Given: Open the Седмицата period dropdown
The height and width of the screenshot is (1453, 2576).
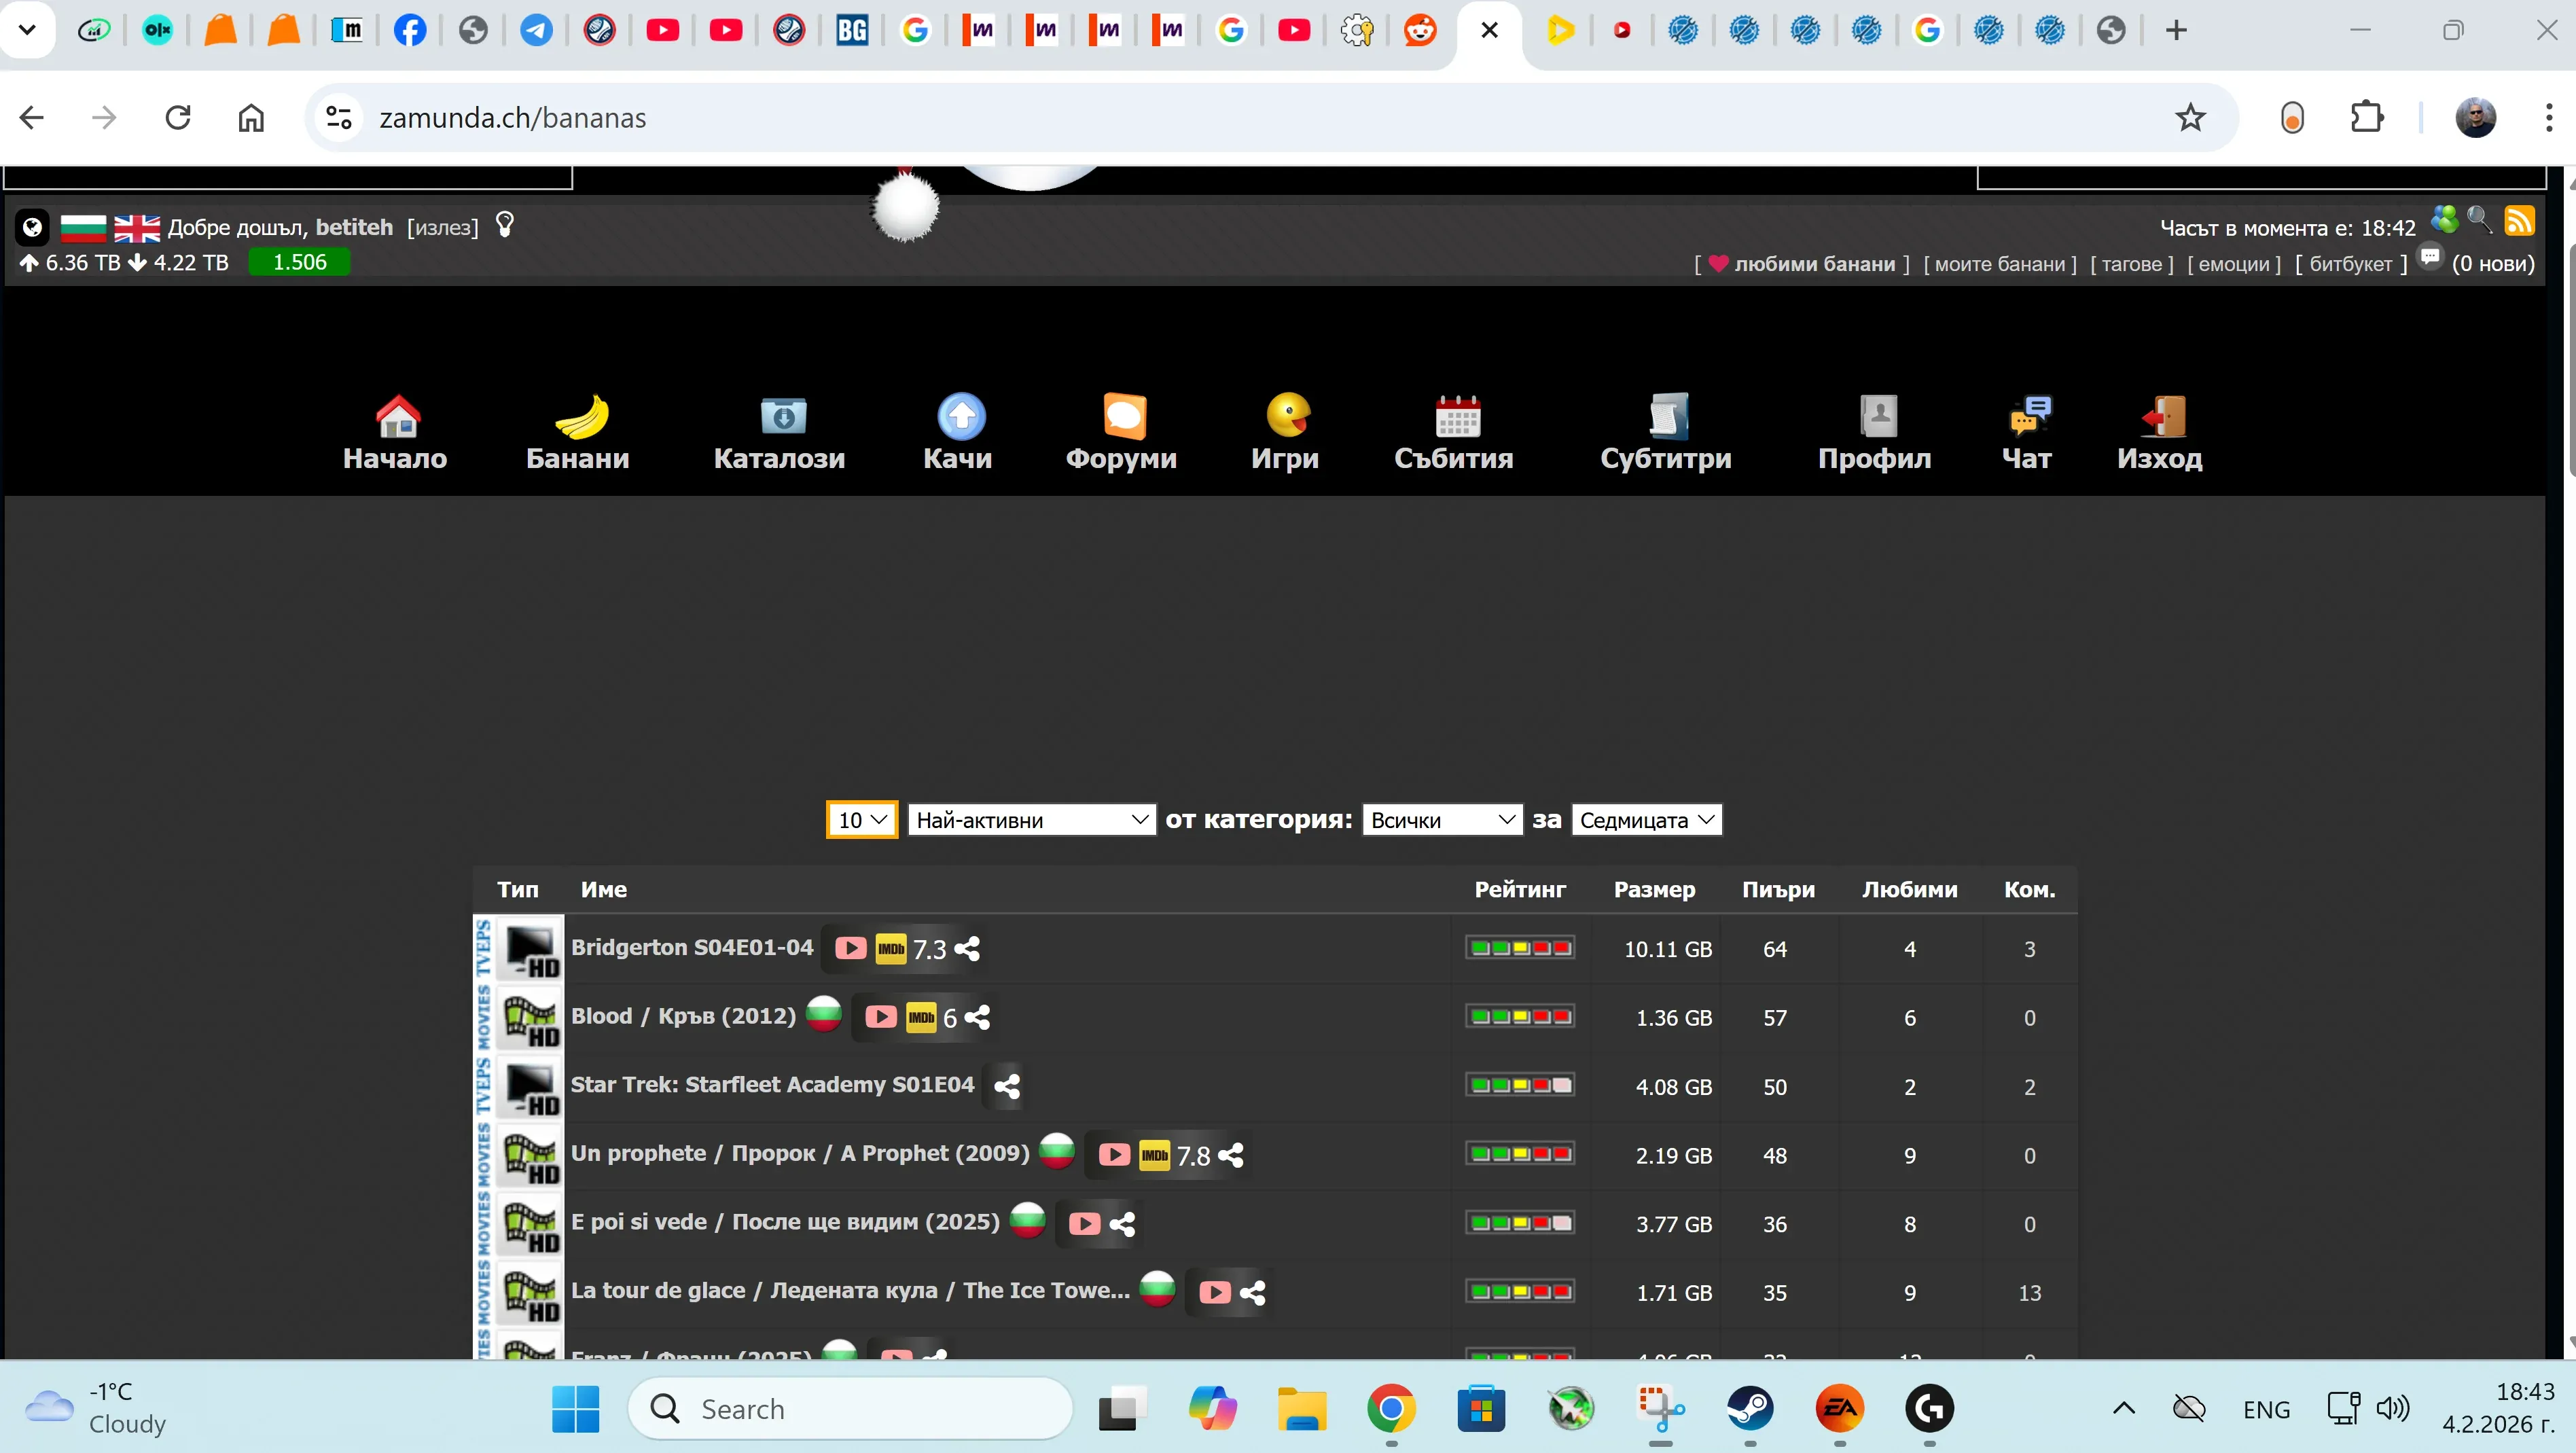Looking at the screenshot, I should tap(1646, 820).
